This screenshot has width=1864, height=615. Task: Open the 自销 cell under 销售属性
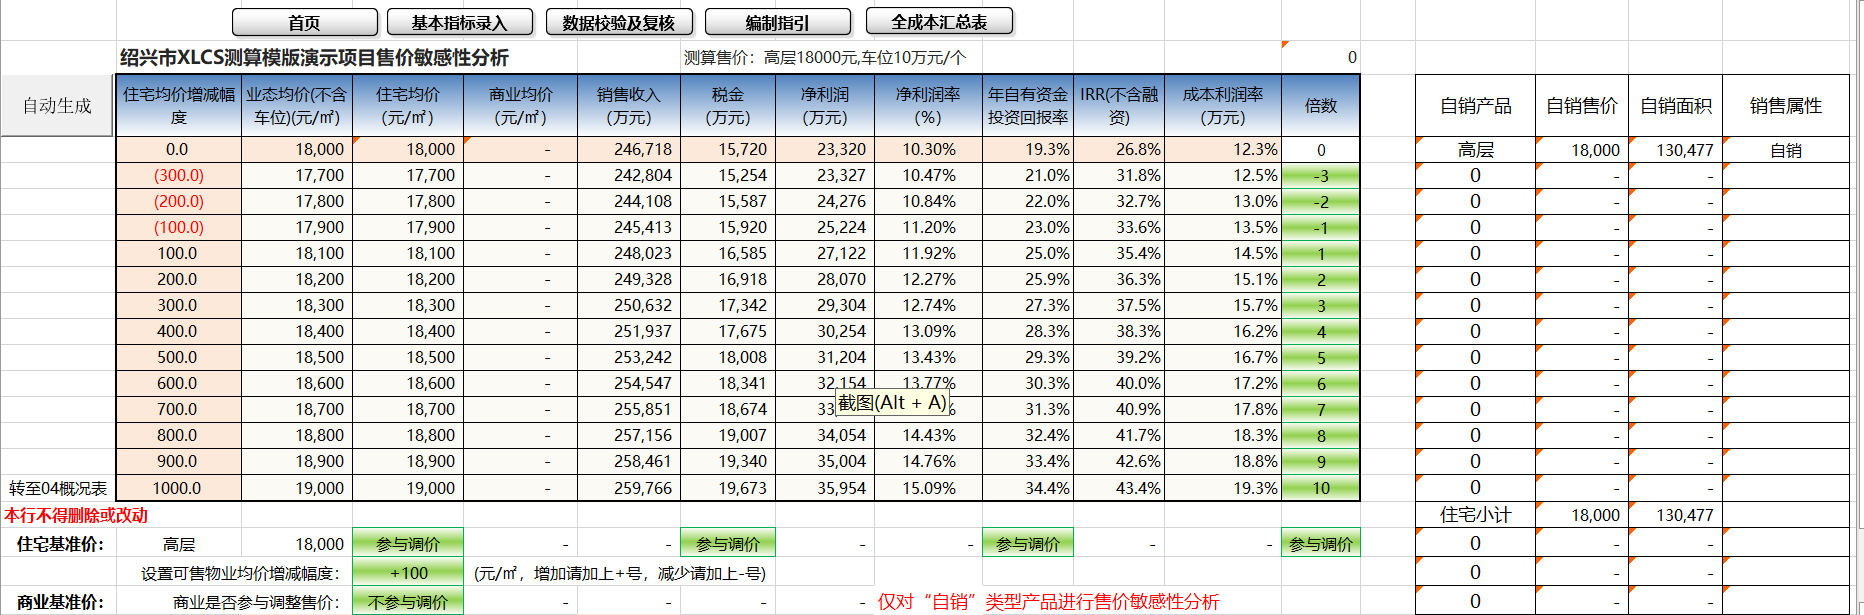click(1785, 150)
